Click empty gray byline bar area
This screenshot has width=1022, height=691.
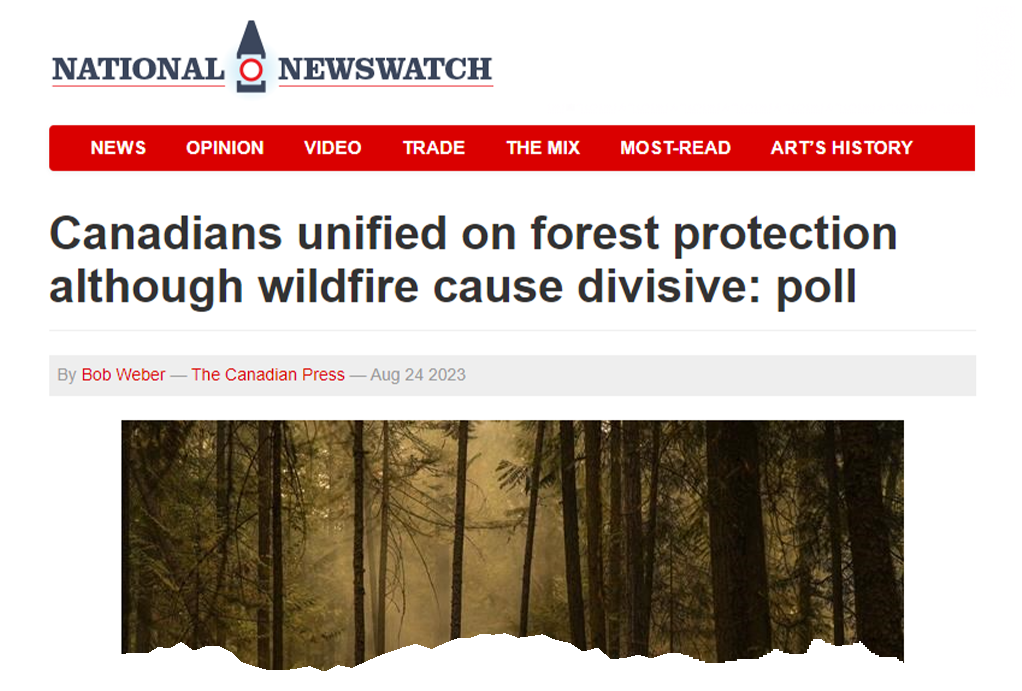717,375
